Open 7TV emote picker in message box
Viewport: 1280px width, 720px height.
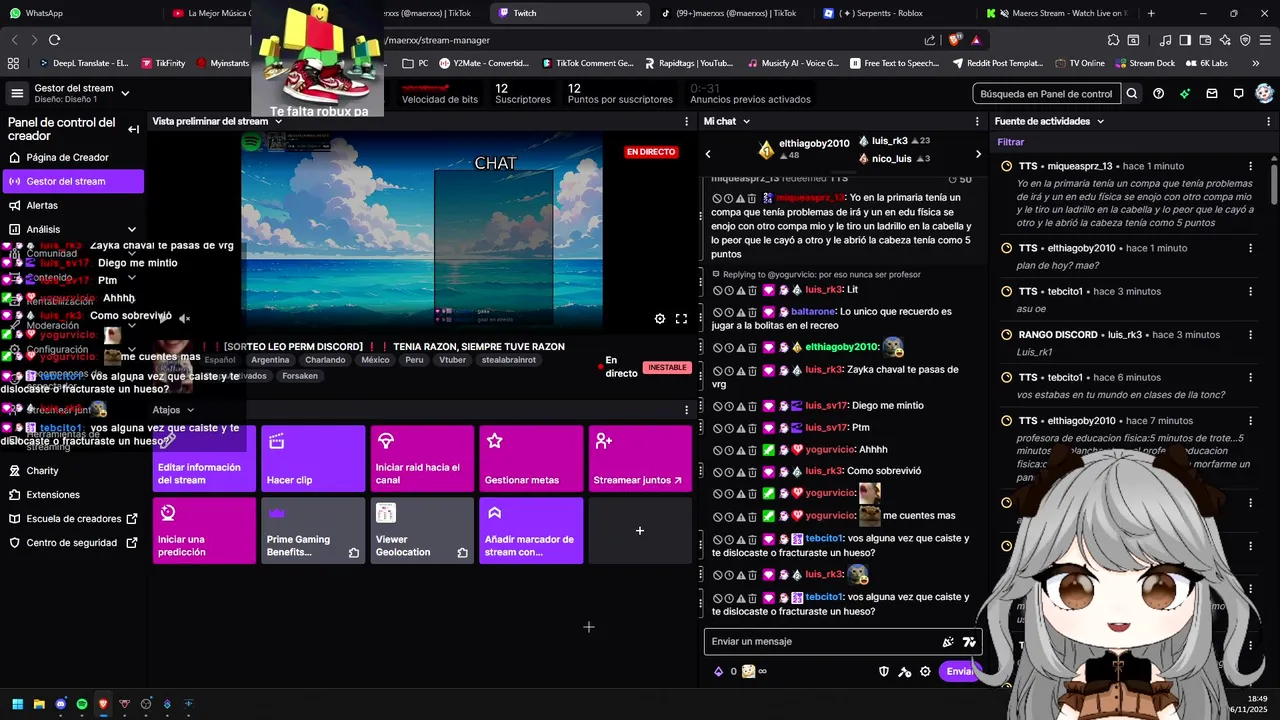(969, 642)
